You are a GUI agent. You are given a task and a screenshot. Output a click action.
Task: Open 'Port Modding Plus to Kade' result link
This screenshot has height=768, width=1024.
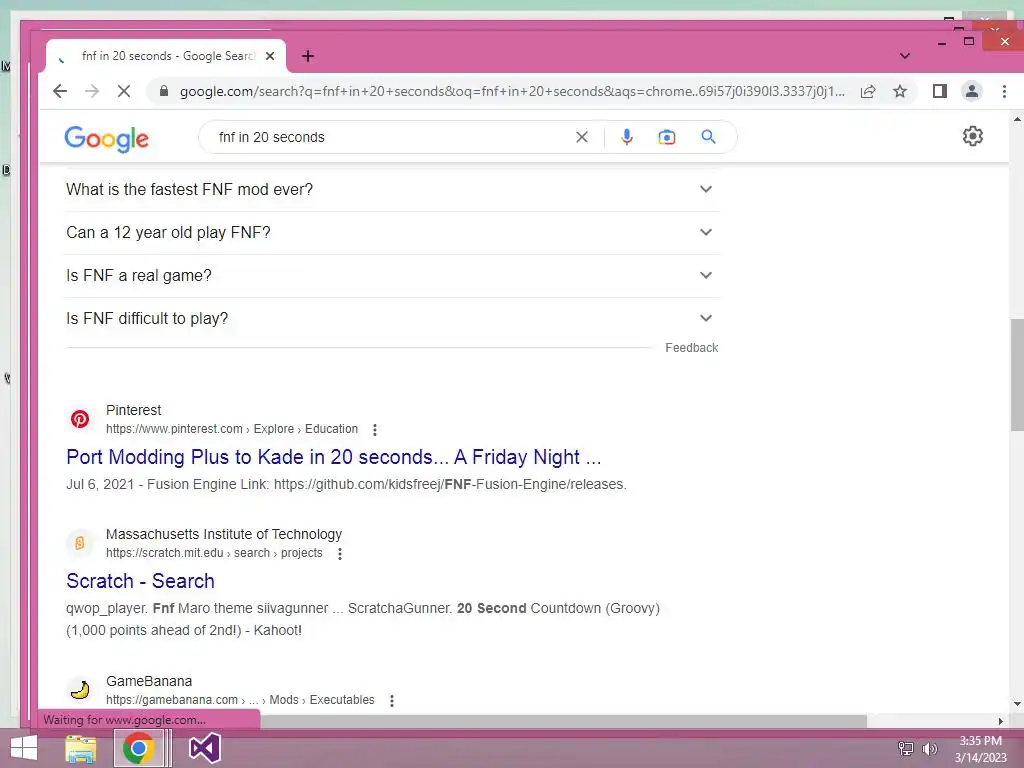334,457
